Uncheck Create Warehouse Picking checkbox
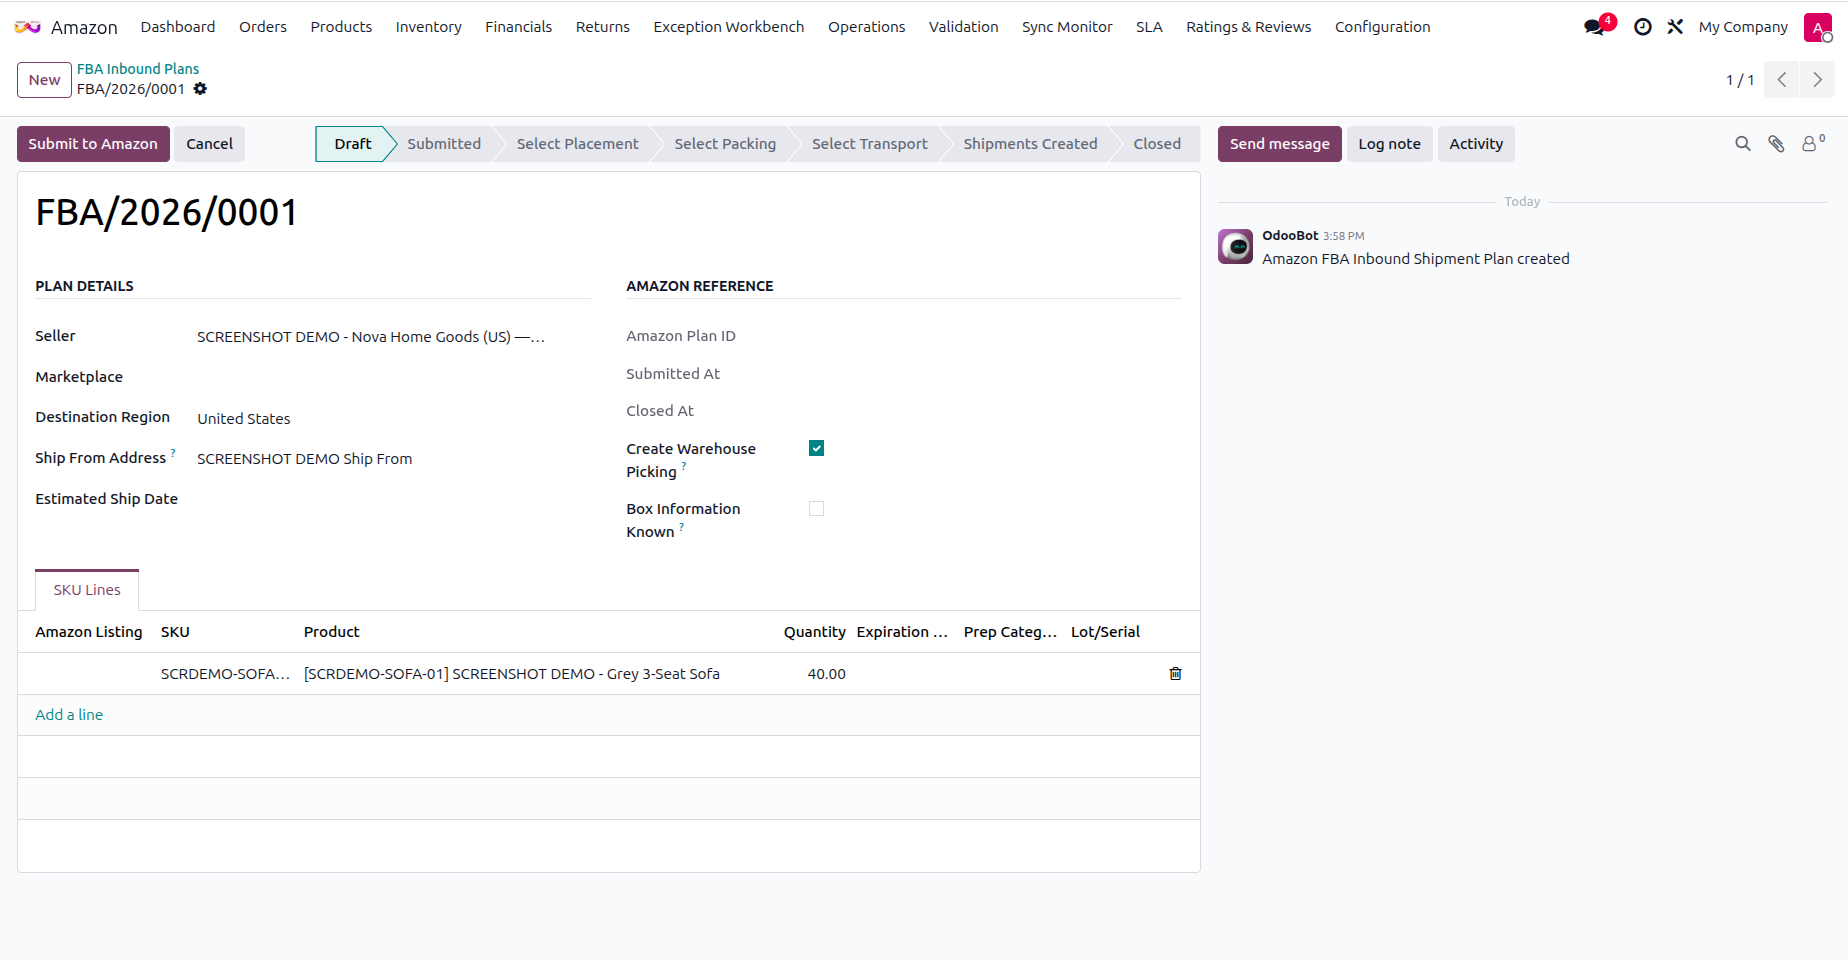 816,448
